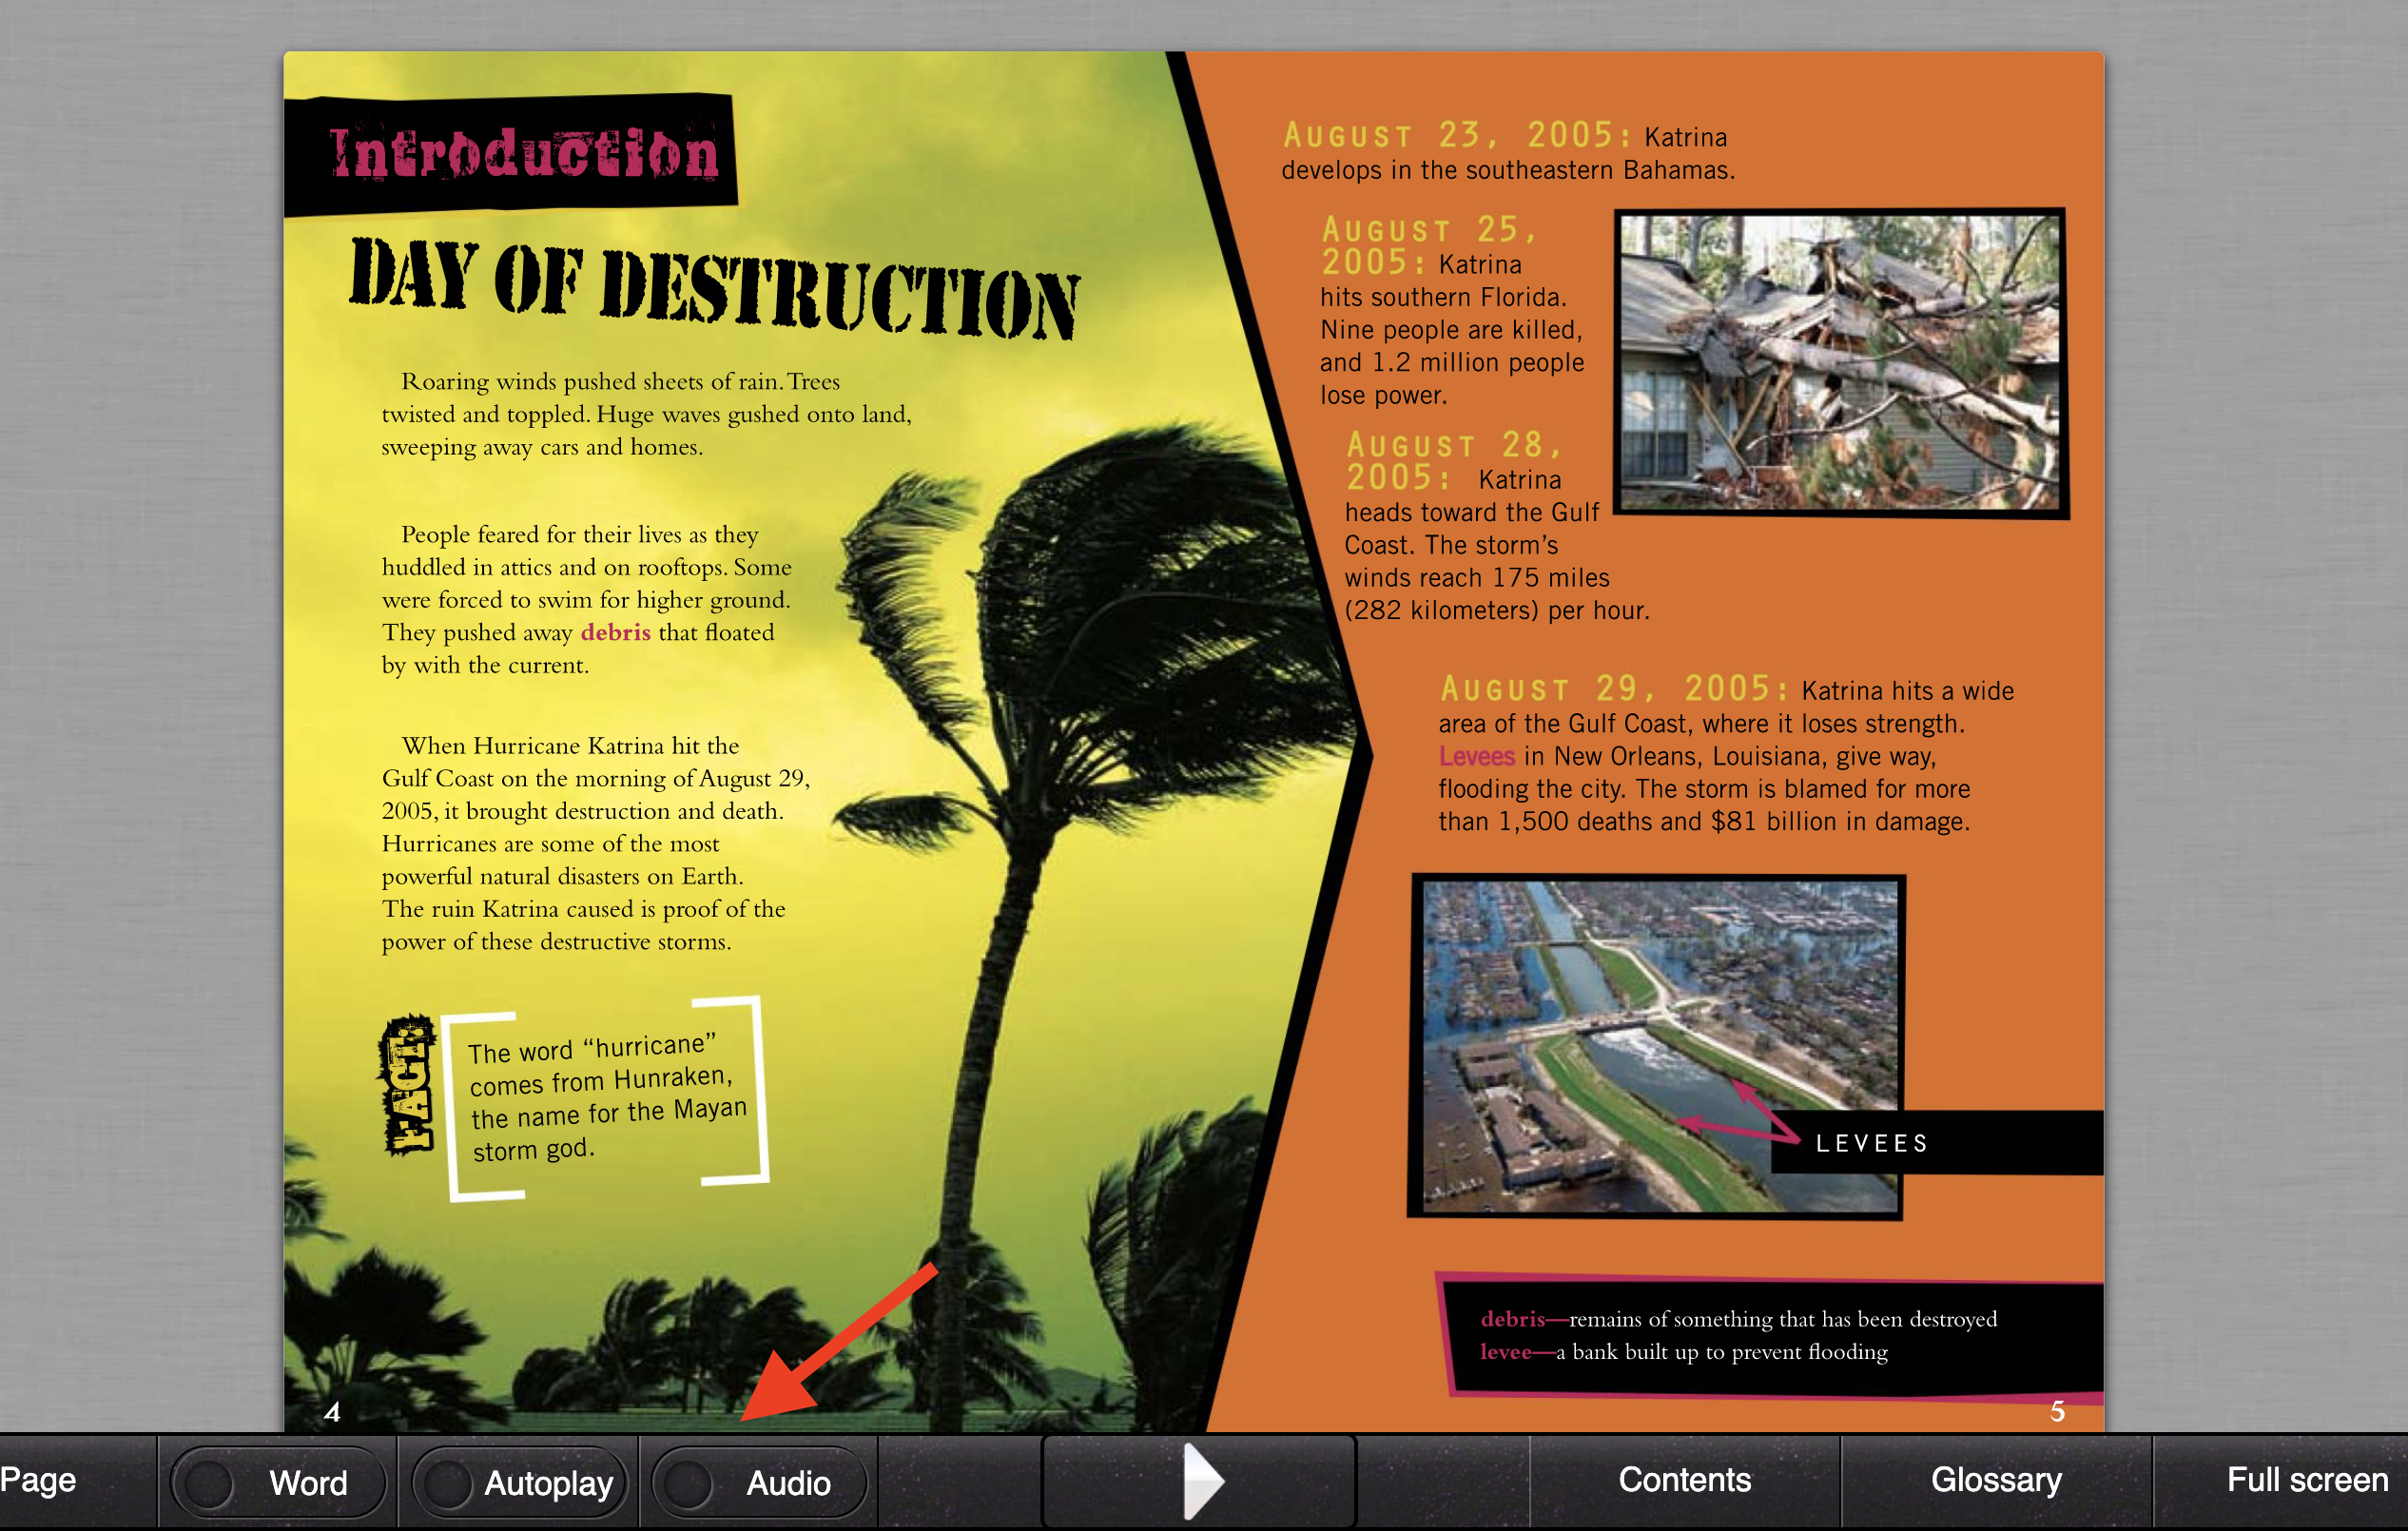Click the paragraph starting 'People feared for their lives'

pyautogui.click(x=586, y=599)
